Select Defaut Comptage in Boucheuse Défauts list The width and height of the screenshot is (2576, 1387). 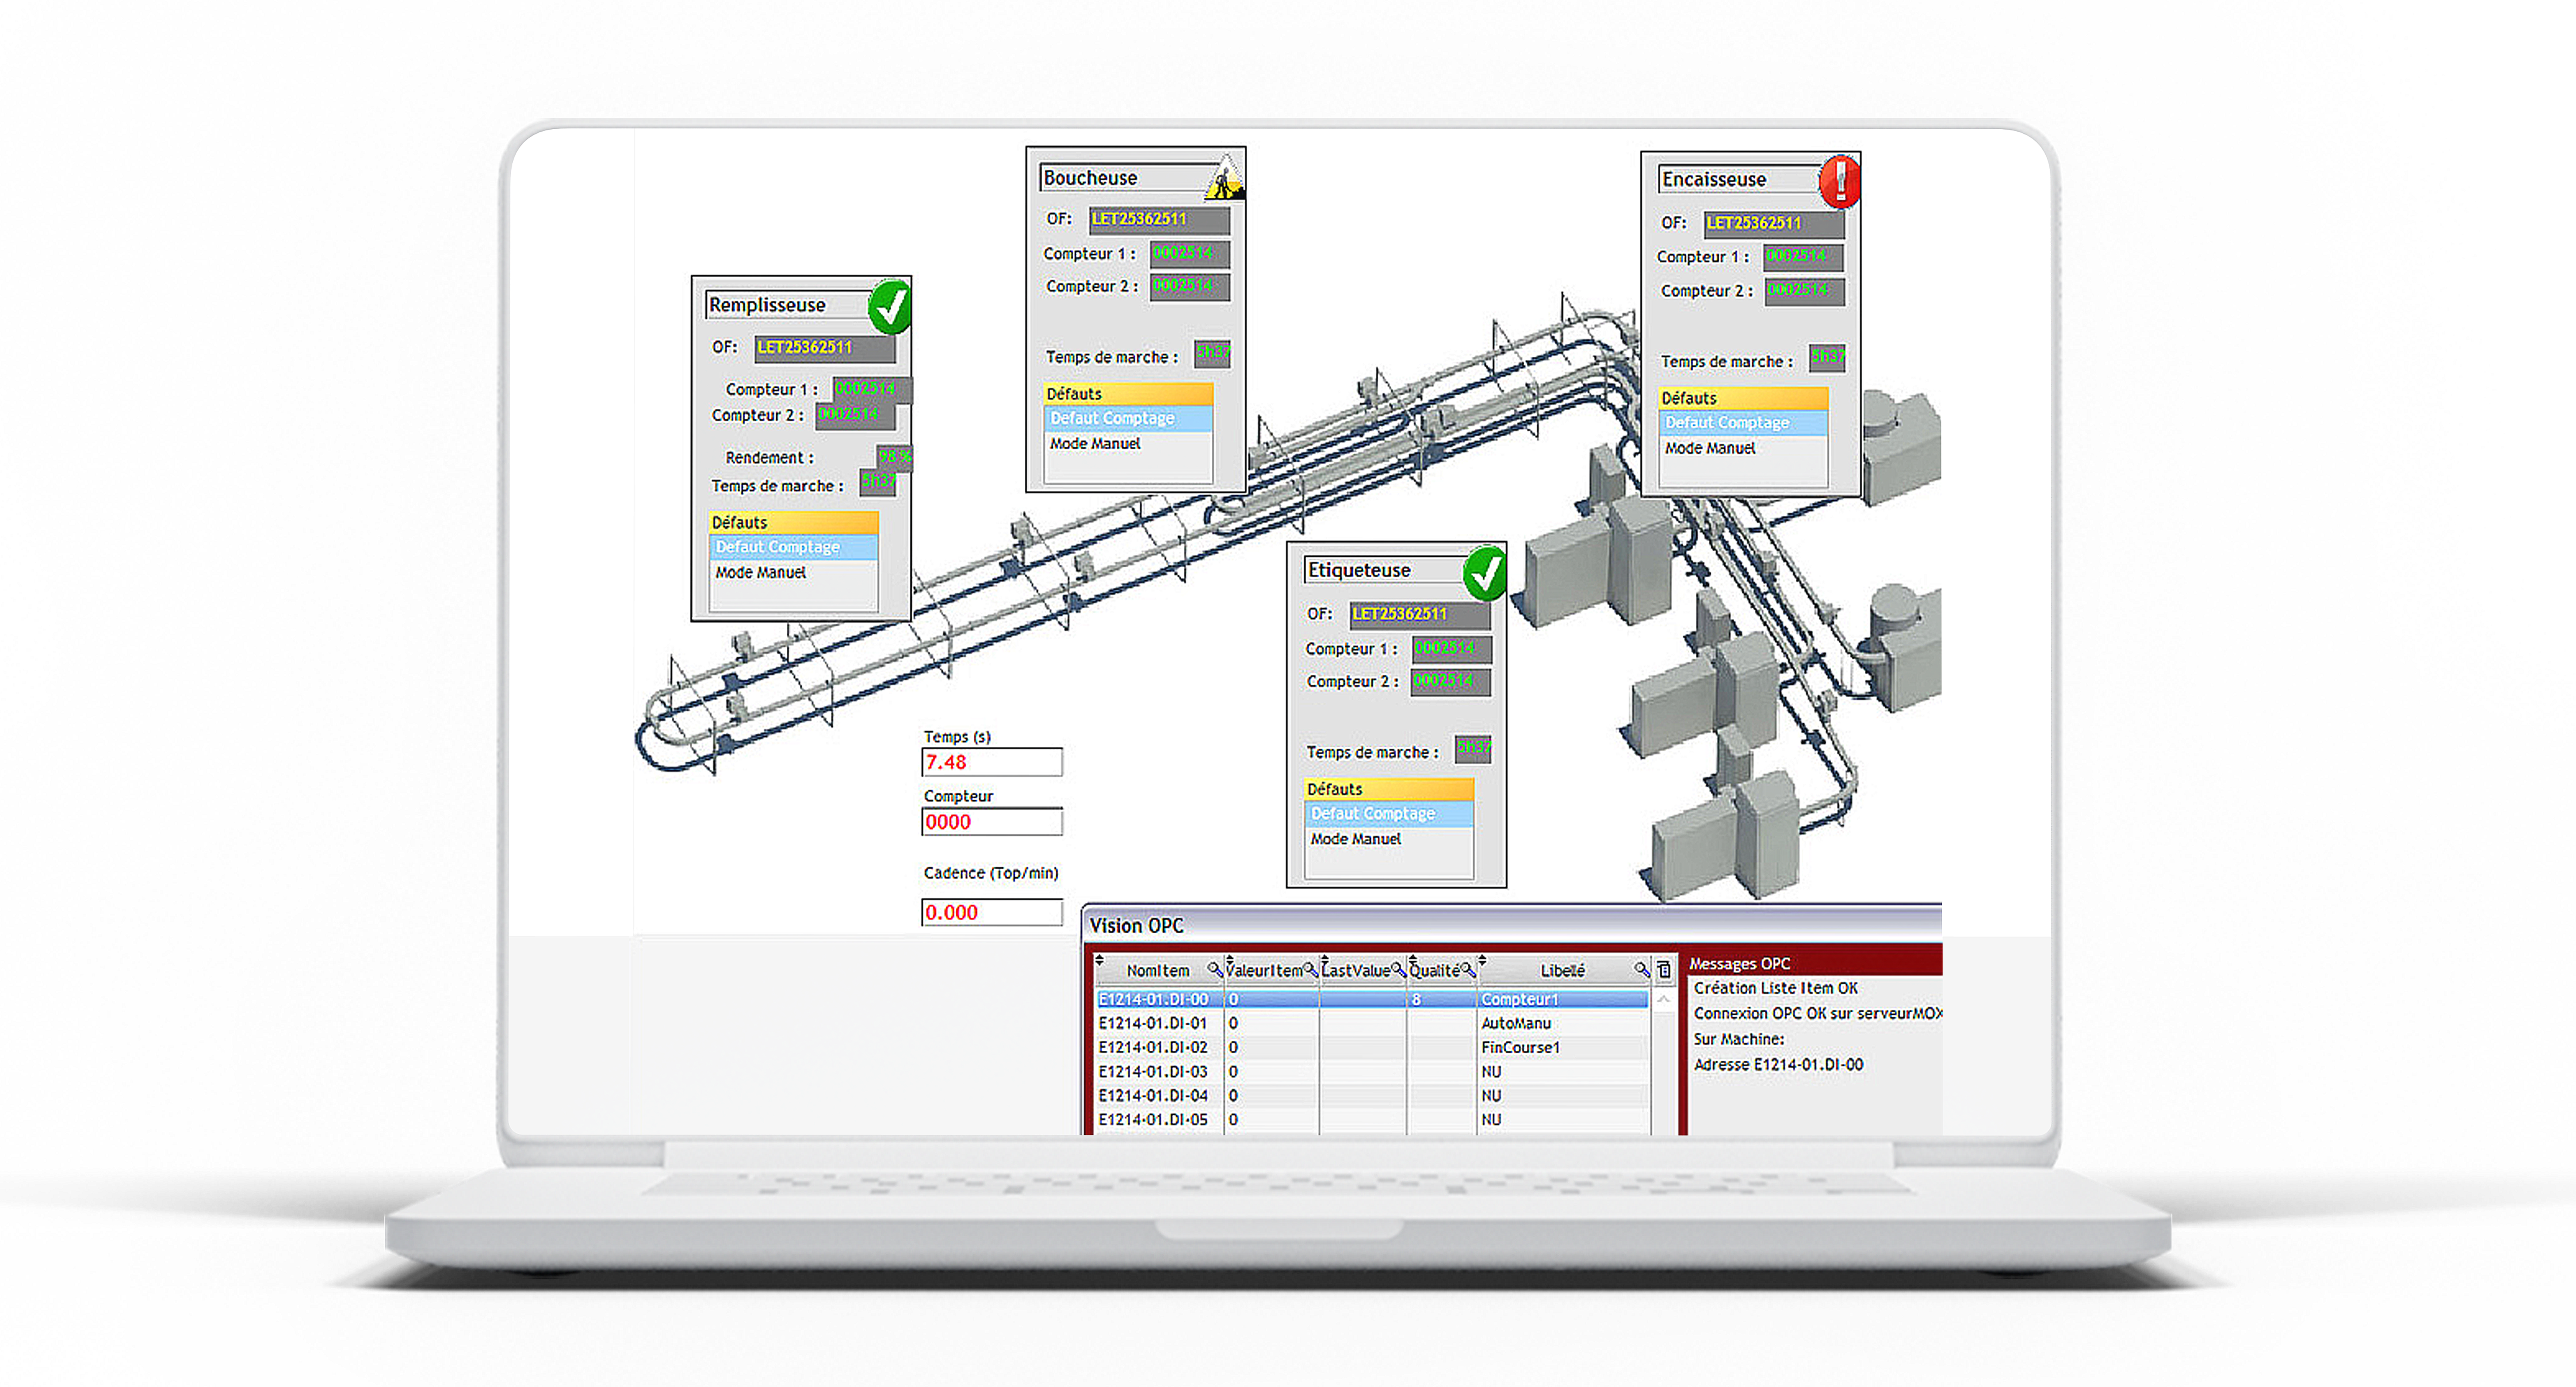(x=1128, y=418)
